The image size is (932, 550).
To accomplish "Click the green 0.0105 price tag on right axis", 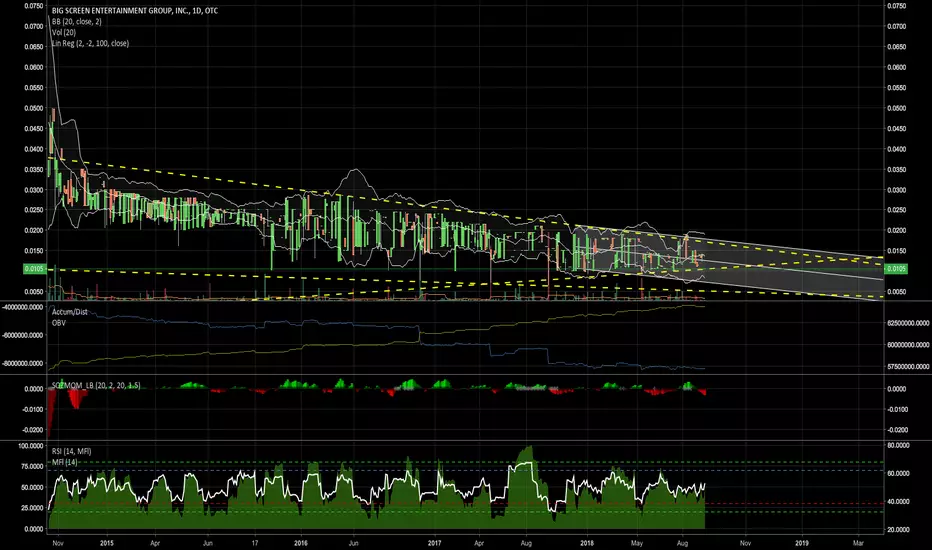I will [x=896, y=269].
